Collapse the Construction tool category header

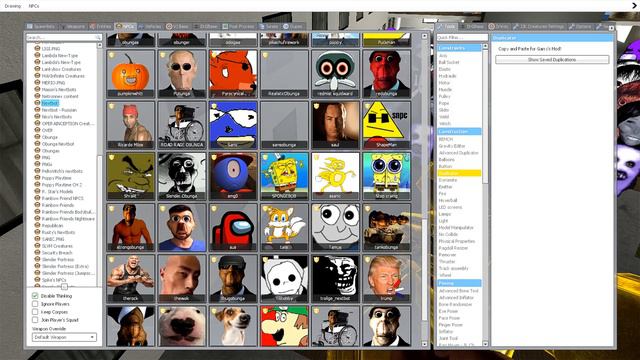[x=459, y=132]
